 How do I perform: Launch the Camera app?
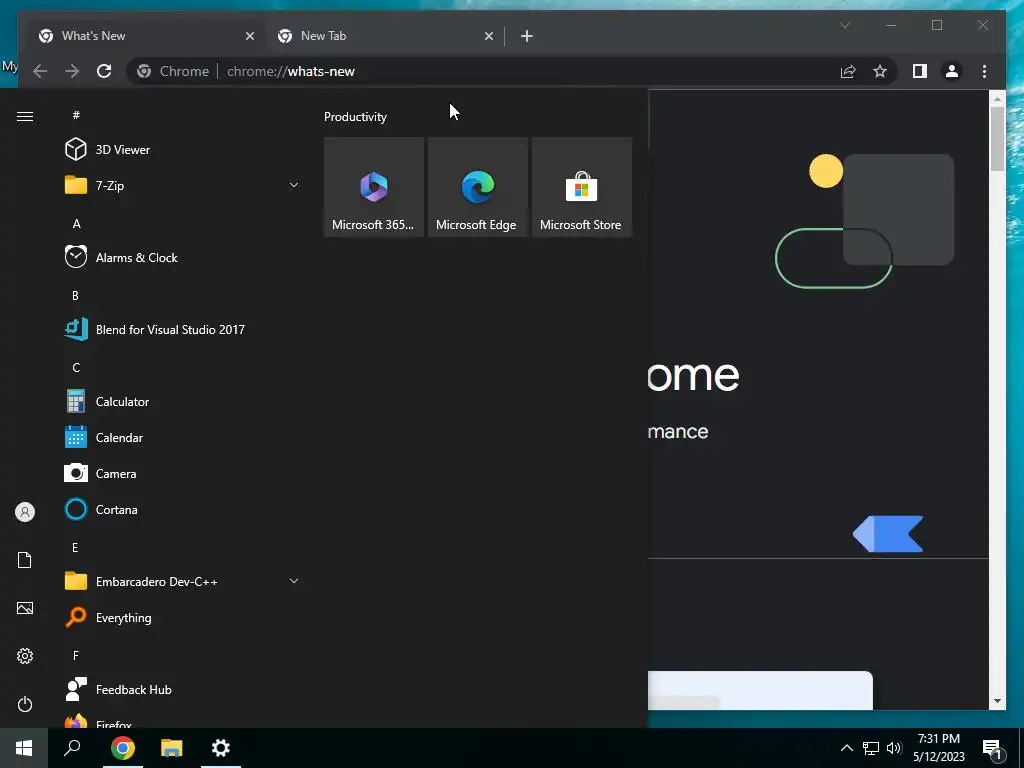183,473
